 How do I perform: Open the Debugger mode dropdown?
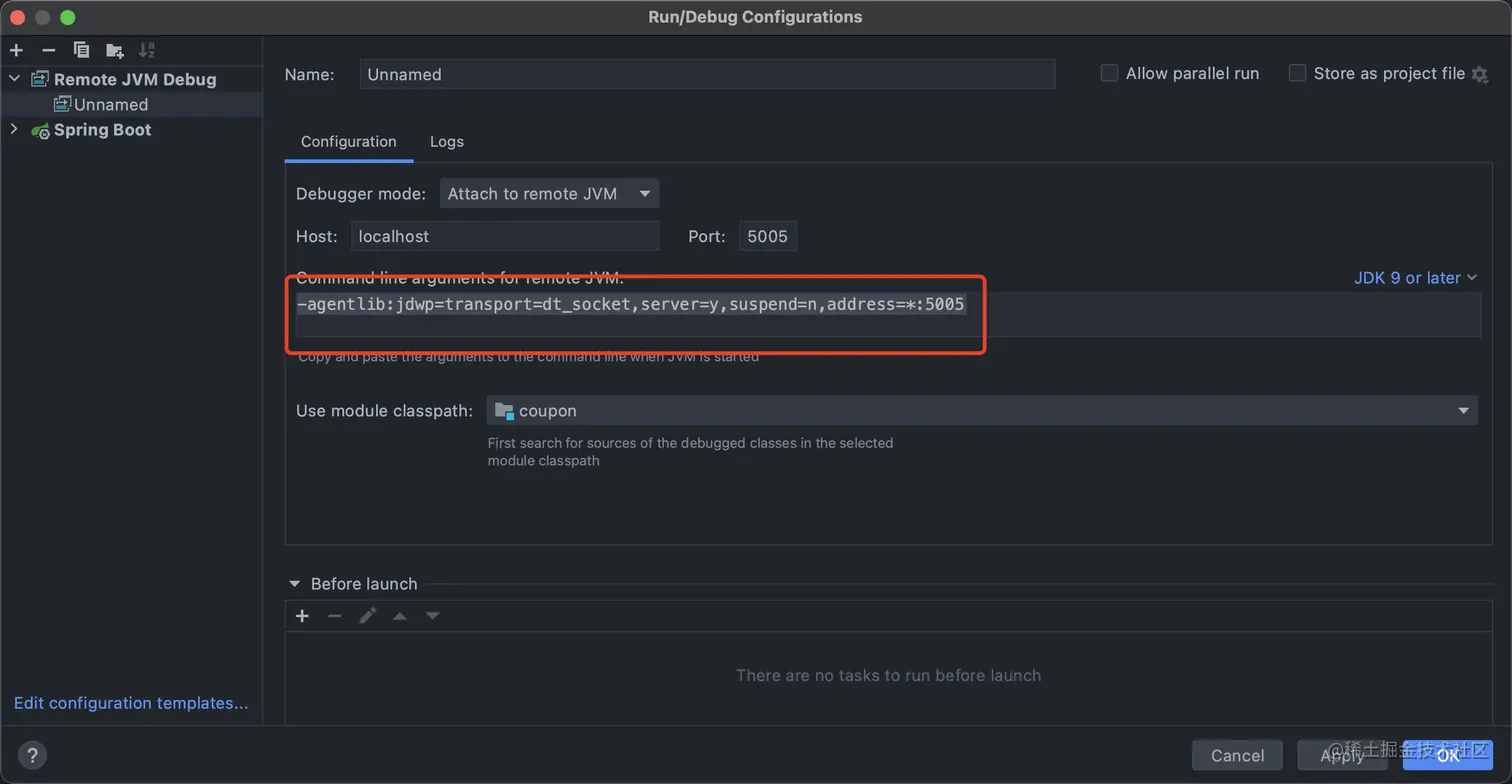pos(549,194)
